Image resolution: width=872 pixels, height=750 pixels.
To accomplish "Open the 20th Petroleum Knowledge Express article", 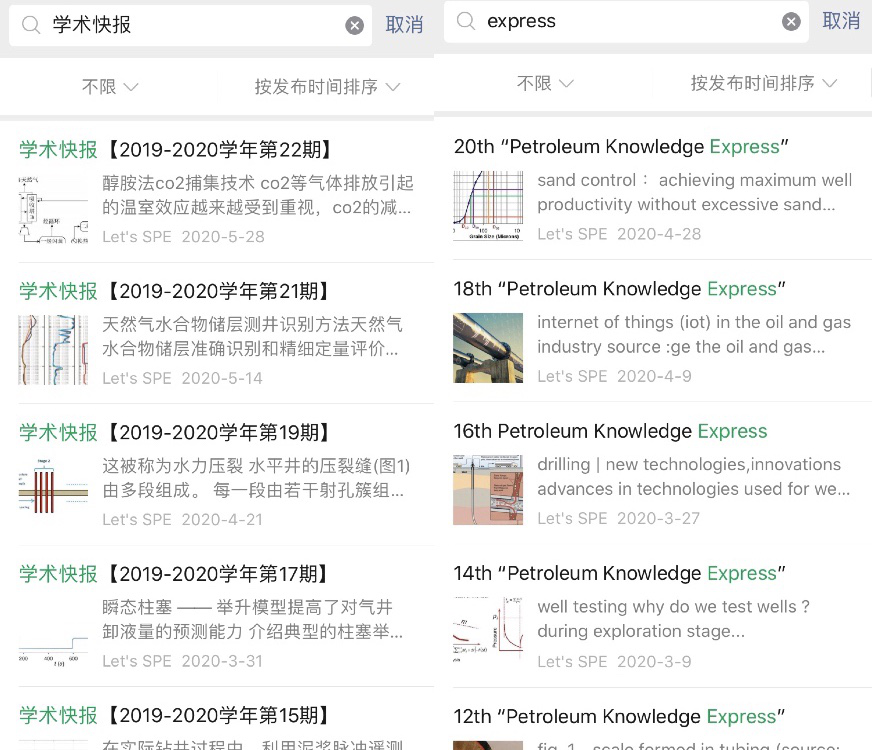I will [x=653, y=146].
